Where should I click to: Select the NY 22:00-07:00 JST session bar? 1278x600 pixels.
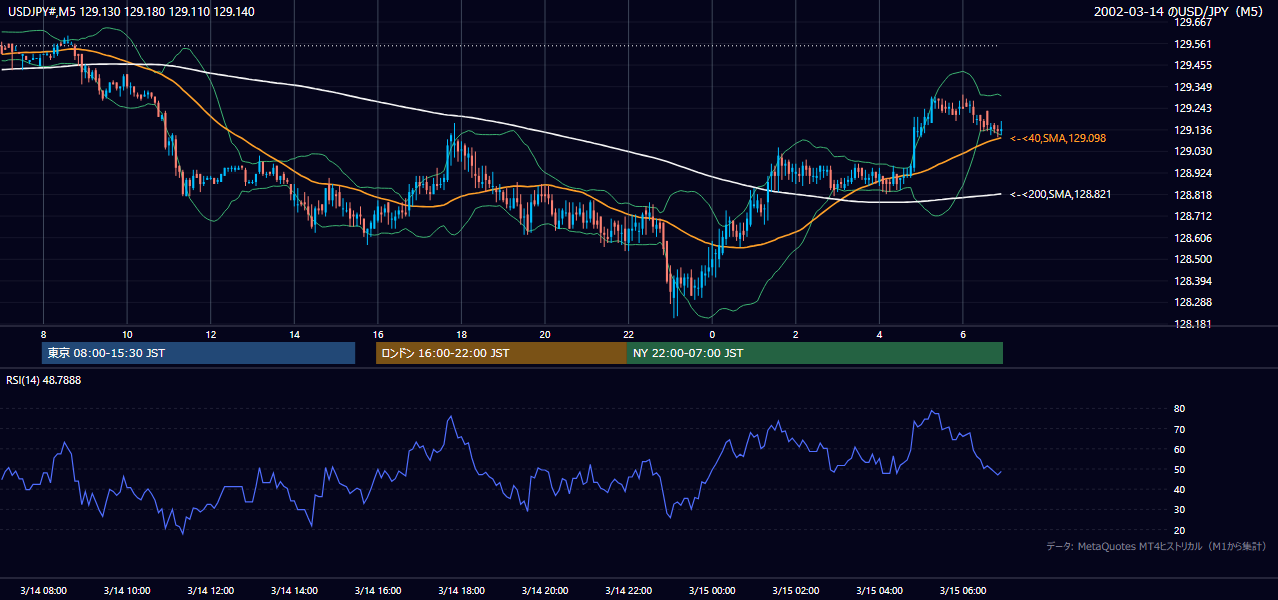point(815,353)
